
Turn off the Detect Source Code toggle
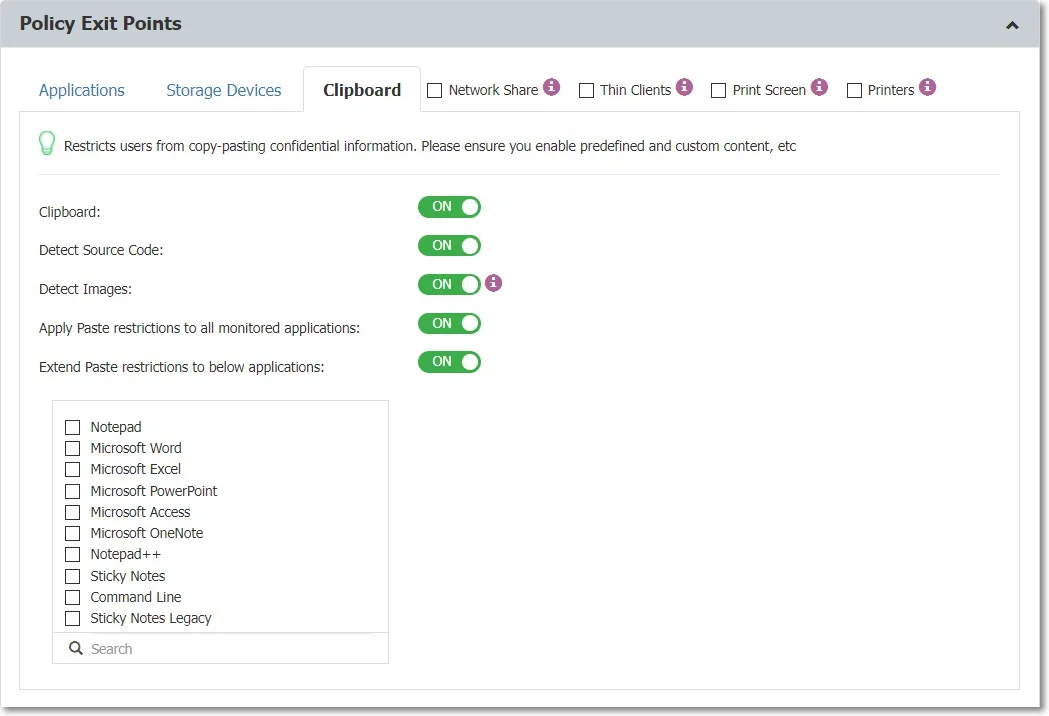pyautogui.click(x=450, y=246)
